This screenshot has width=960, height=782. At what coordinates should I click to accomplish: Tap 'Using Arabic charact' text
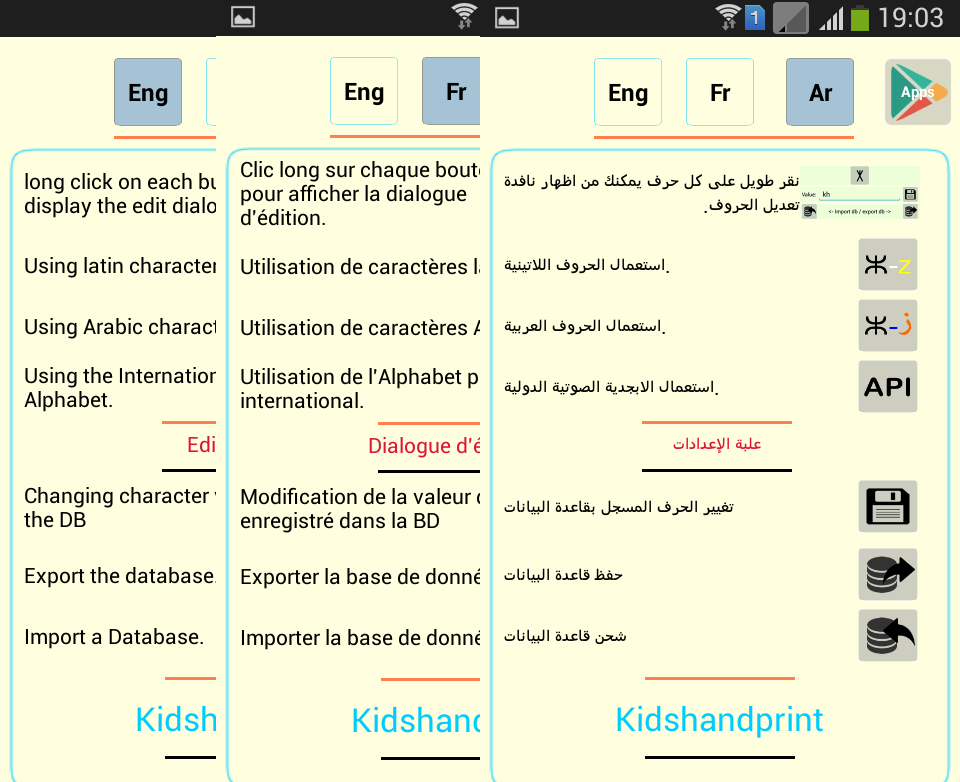pyautogui.click(x=120, y=326)
